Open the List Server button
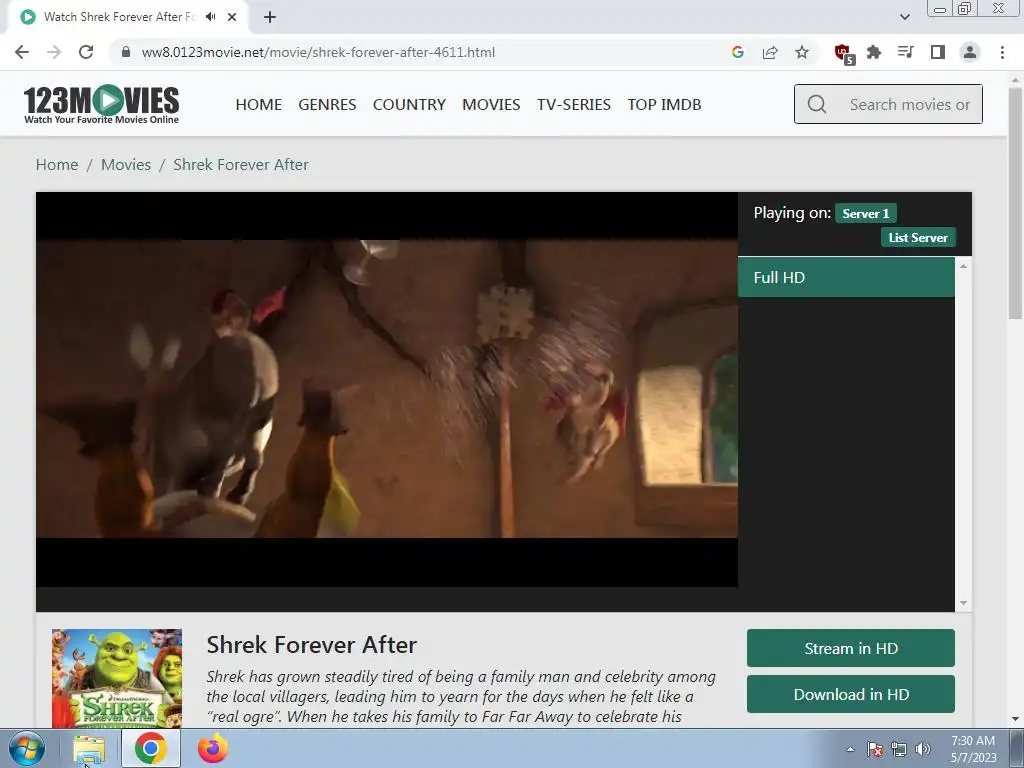 pyautogui.click(x=918, y=238)
